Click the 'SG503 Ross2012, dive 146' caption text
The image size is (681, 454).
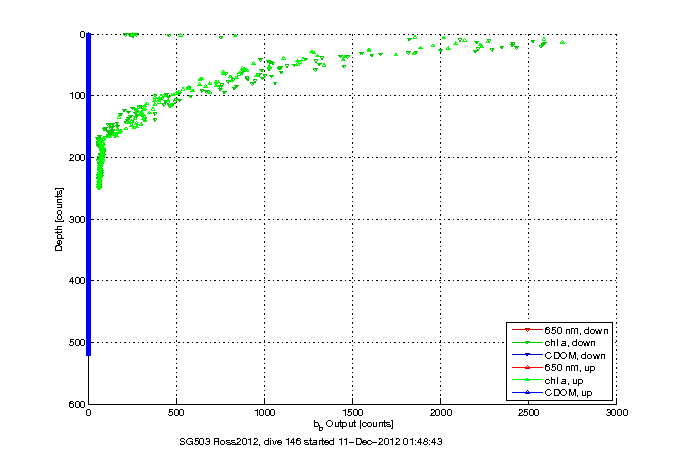(x=240, y=442)
